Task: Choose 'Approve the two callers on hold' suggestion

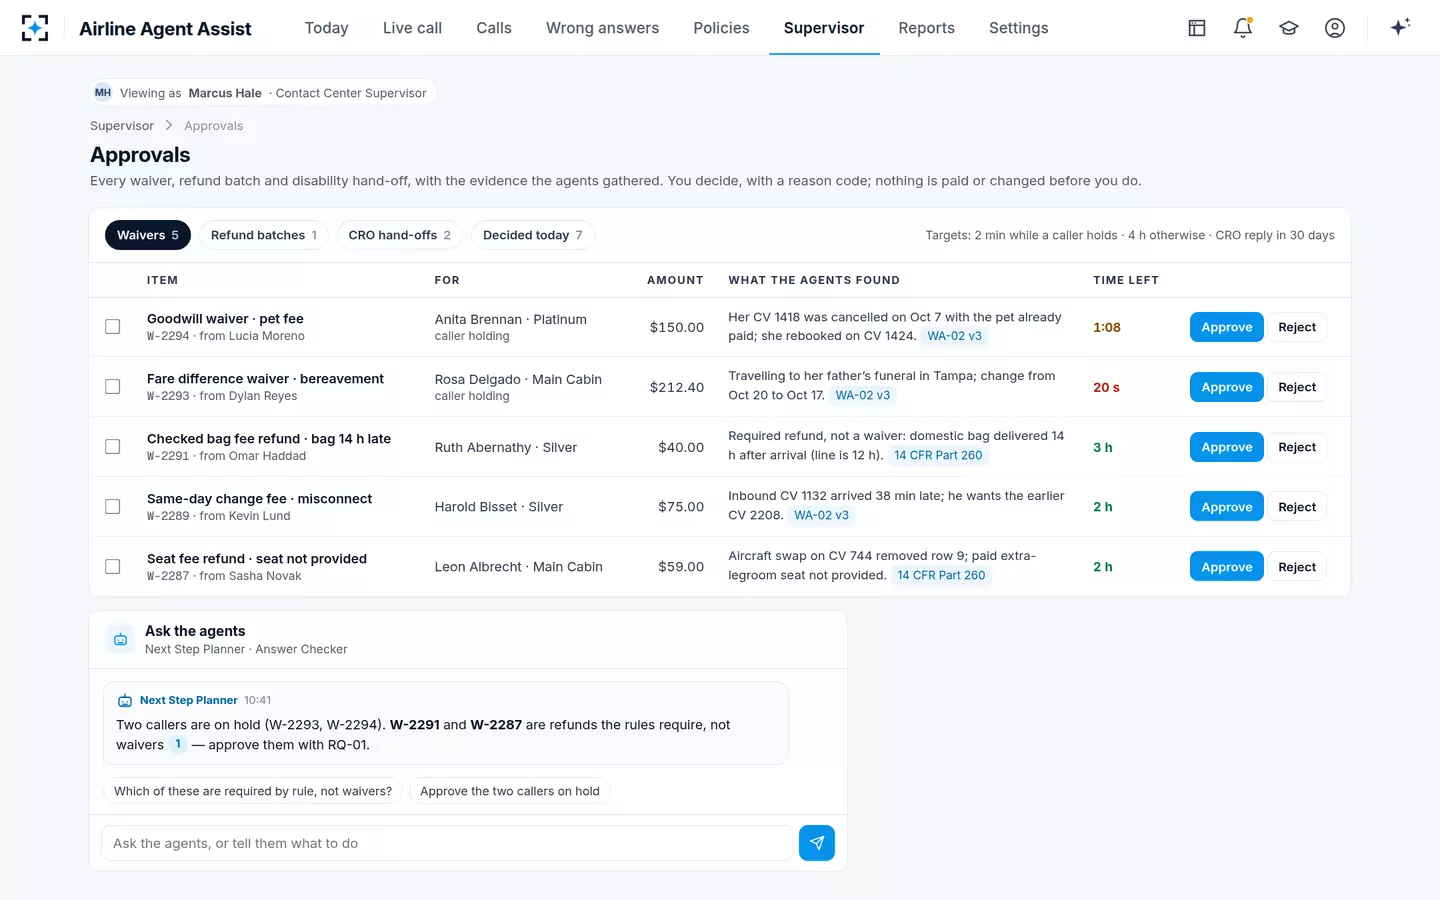Action: (x=510, y=791)
